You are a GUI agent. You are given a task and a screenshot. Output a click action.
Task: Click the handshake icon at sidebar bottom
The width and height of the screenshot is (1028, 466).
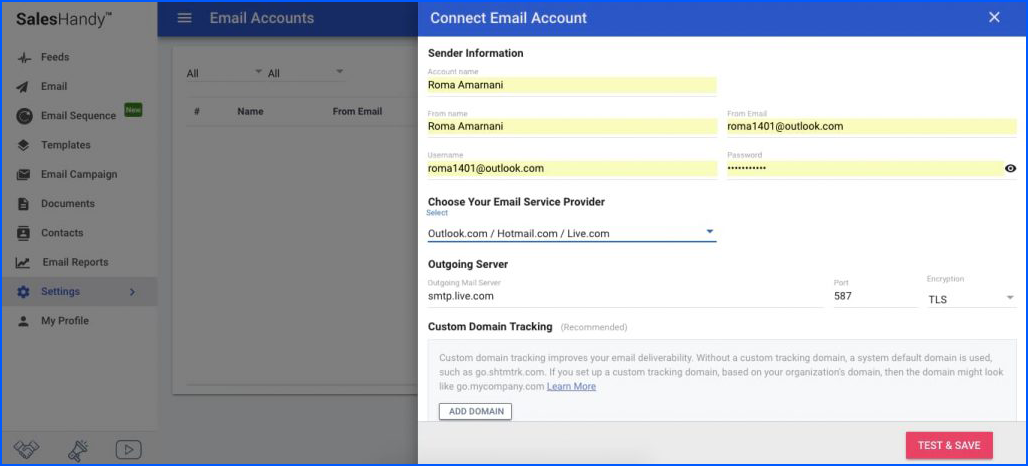tap(27, 450)
